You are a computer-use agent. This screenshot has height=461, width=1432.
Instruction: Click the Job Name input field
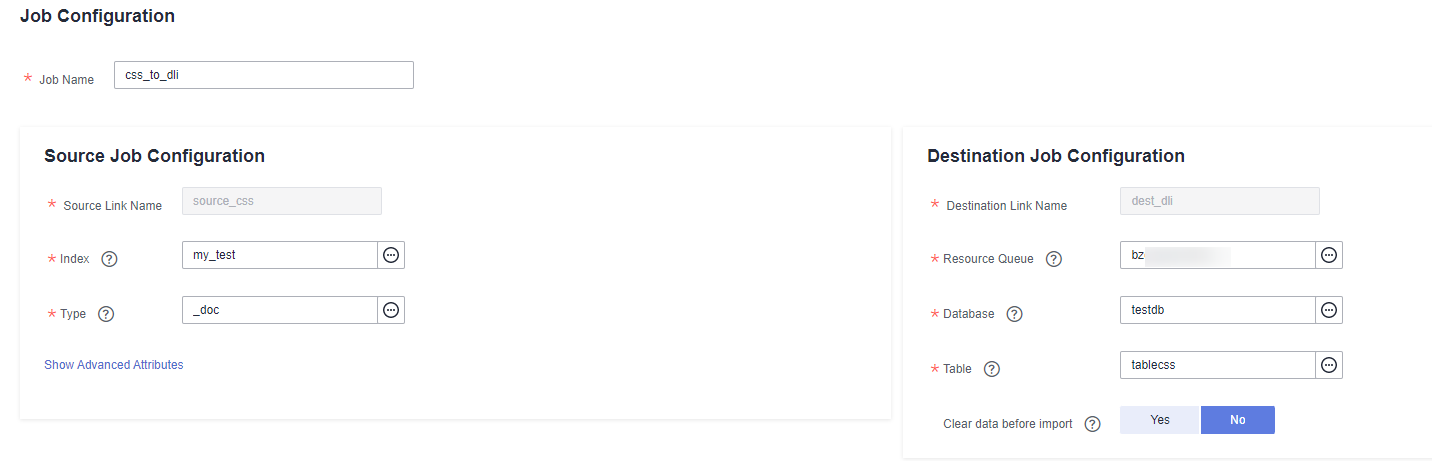264,75
